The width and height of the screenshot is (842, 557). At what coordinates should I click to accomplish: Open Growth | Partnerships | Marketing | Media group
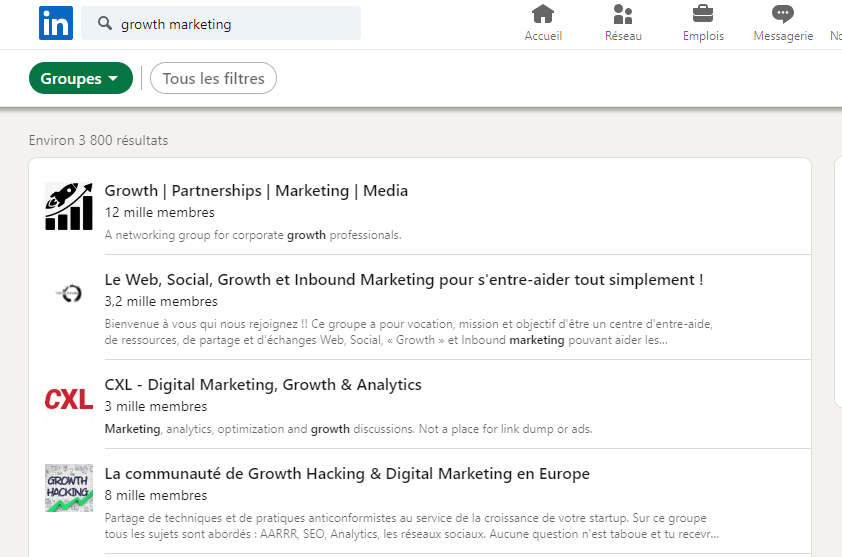[256, 191]
